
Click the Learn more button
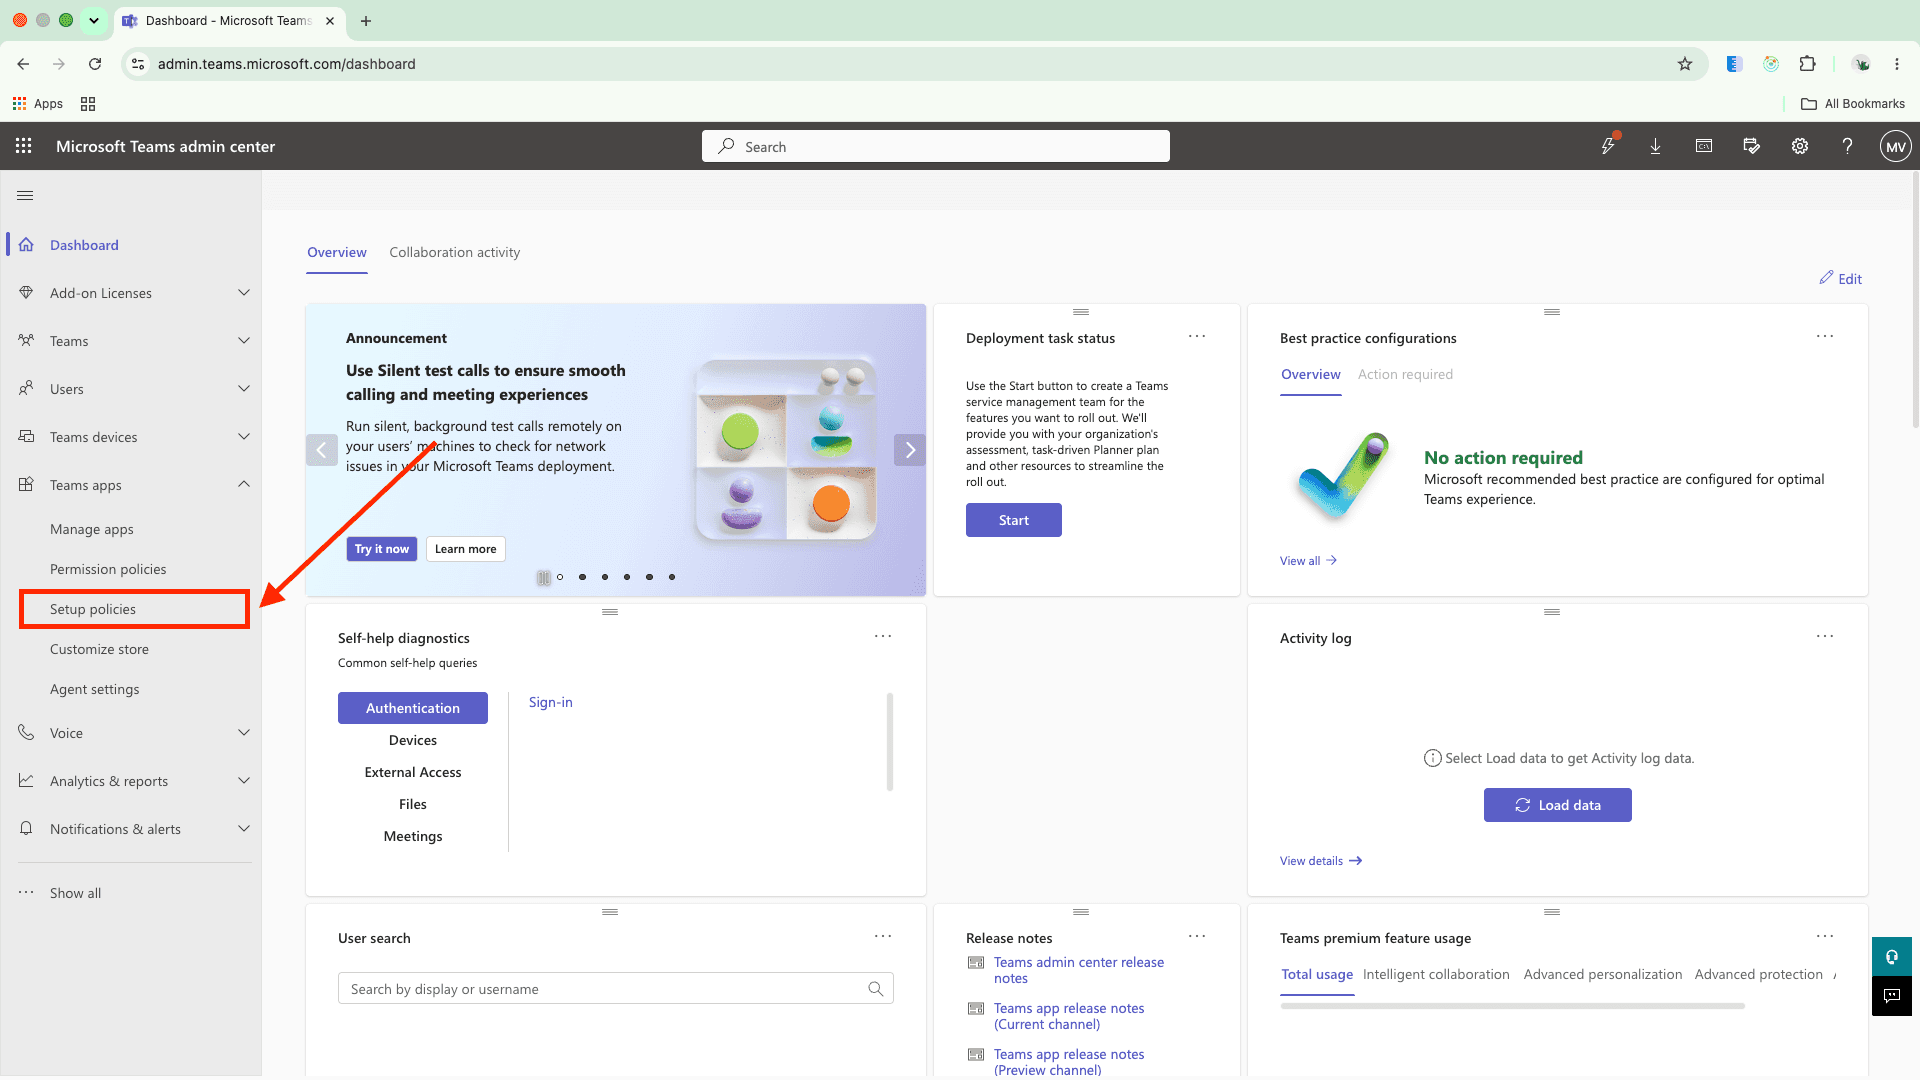466,549
